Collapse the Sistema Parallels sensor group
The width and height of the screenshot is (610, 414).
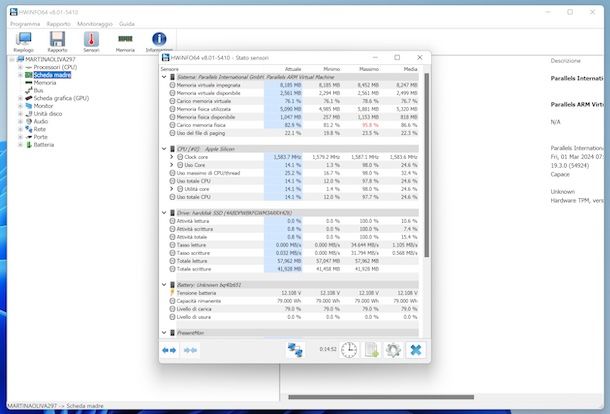point(164,77)
